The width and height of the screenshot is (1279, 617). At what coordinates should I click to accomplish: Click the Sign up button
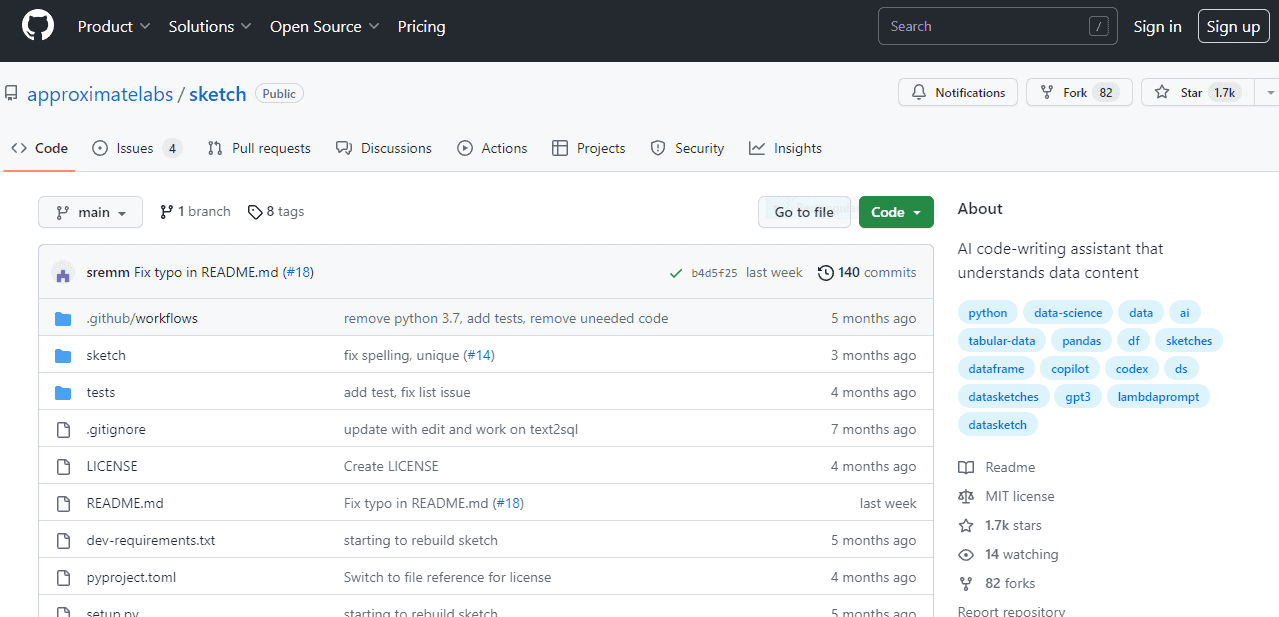pyautogui.click(x=1233, y=27)
